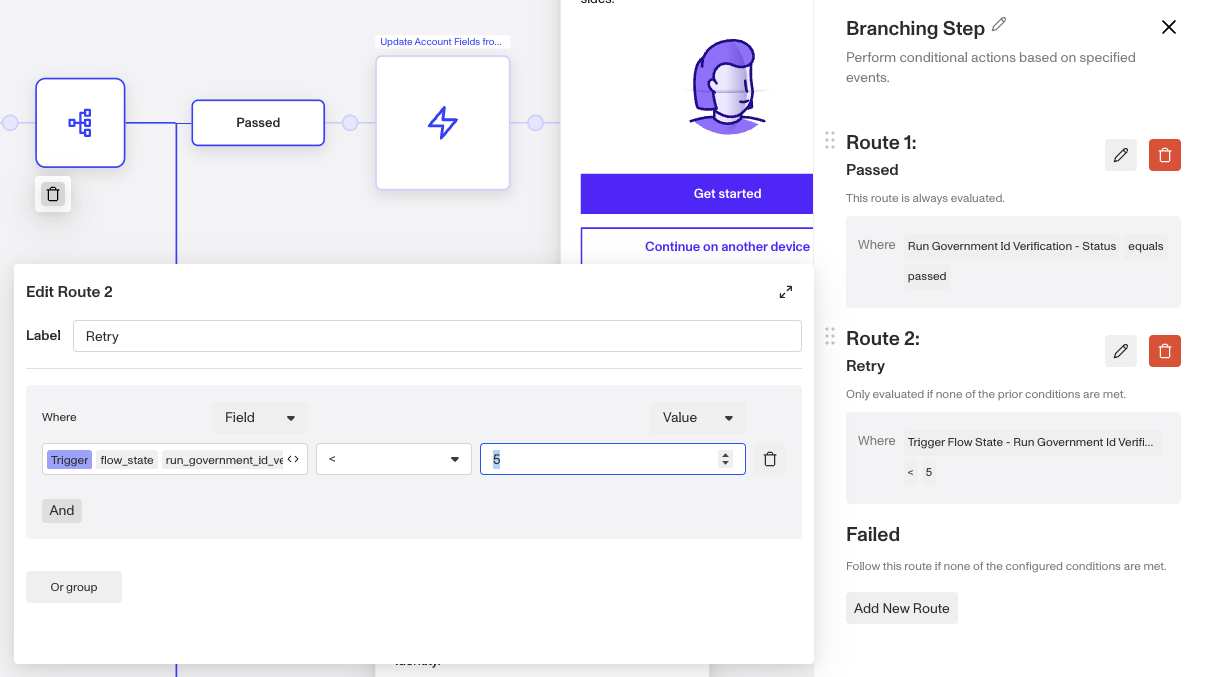The height and width of the screenshot is (677, 1207).
Task: Edit the Branching Step title pencil
Action: 999,25
